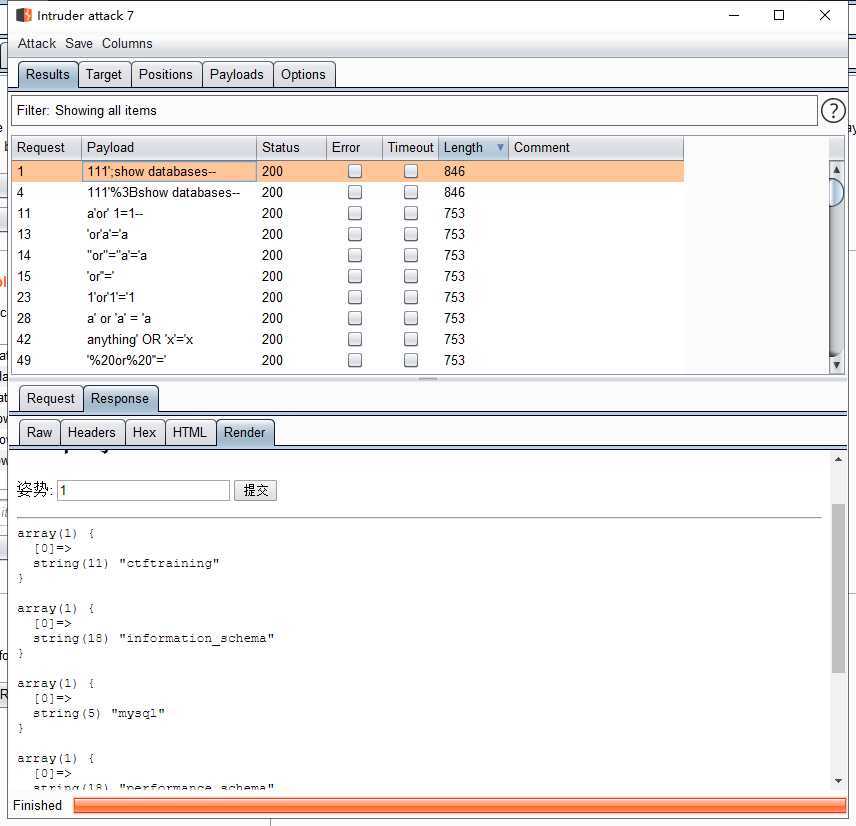Sort results by Status column header
Viewport: 856px width, 826px height.
click(x=292, y=147)
